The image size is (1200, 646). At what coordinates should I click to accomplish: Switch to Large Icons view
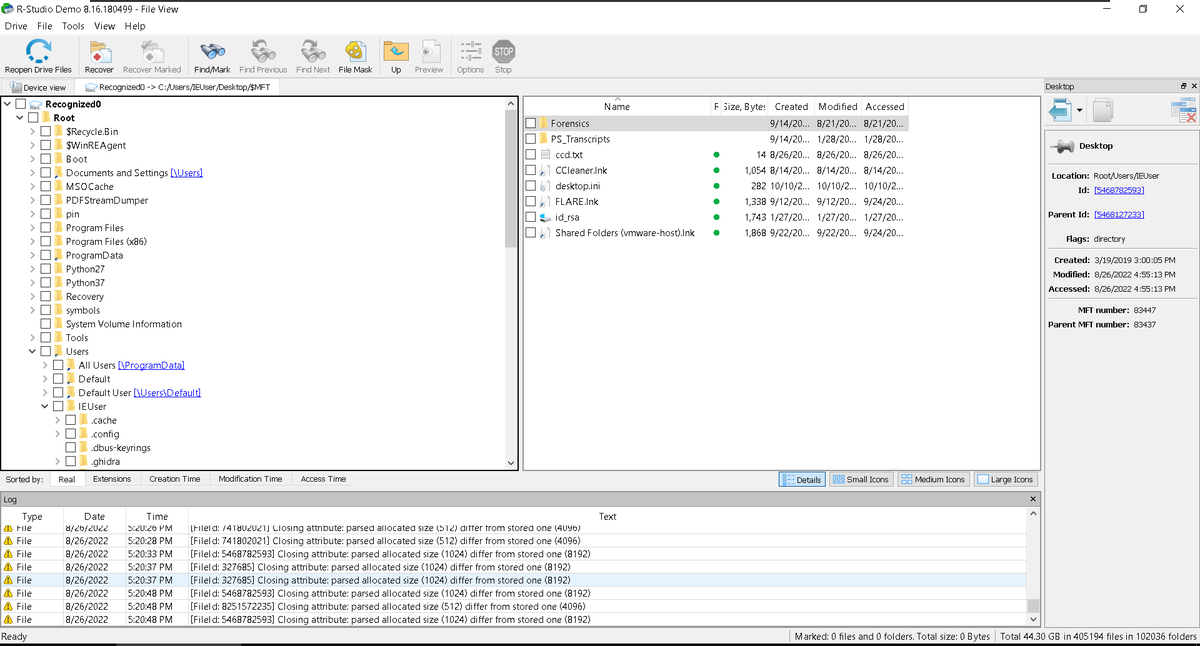pyautogui.click(x=1006, y=478)
